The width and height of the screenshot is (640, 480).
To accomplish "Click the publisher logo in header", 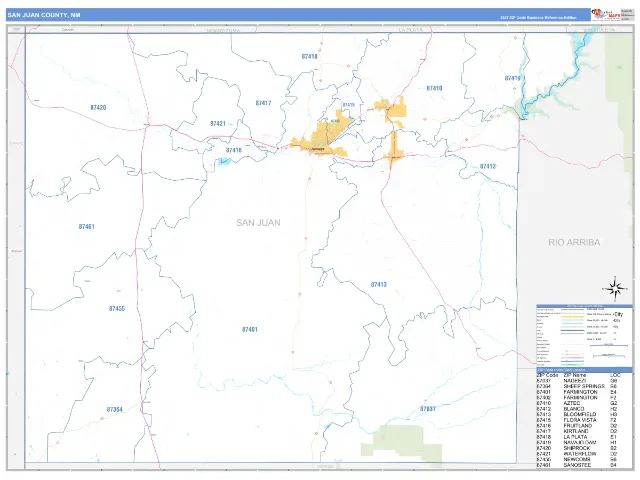I will (606, 14).
